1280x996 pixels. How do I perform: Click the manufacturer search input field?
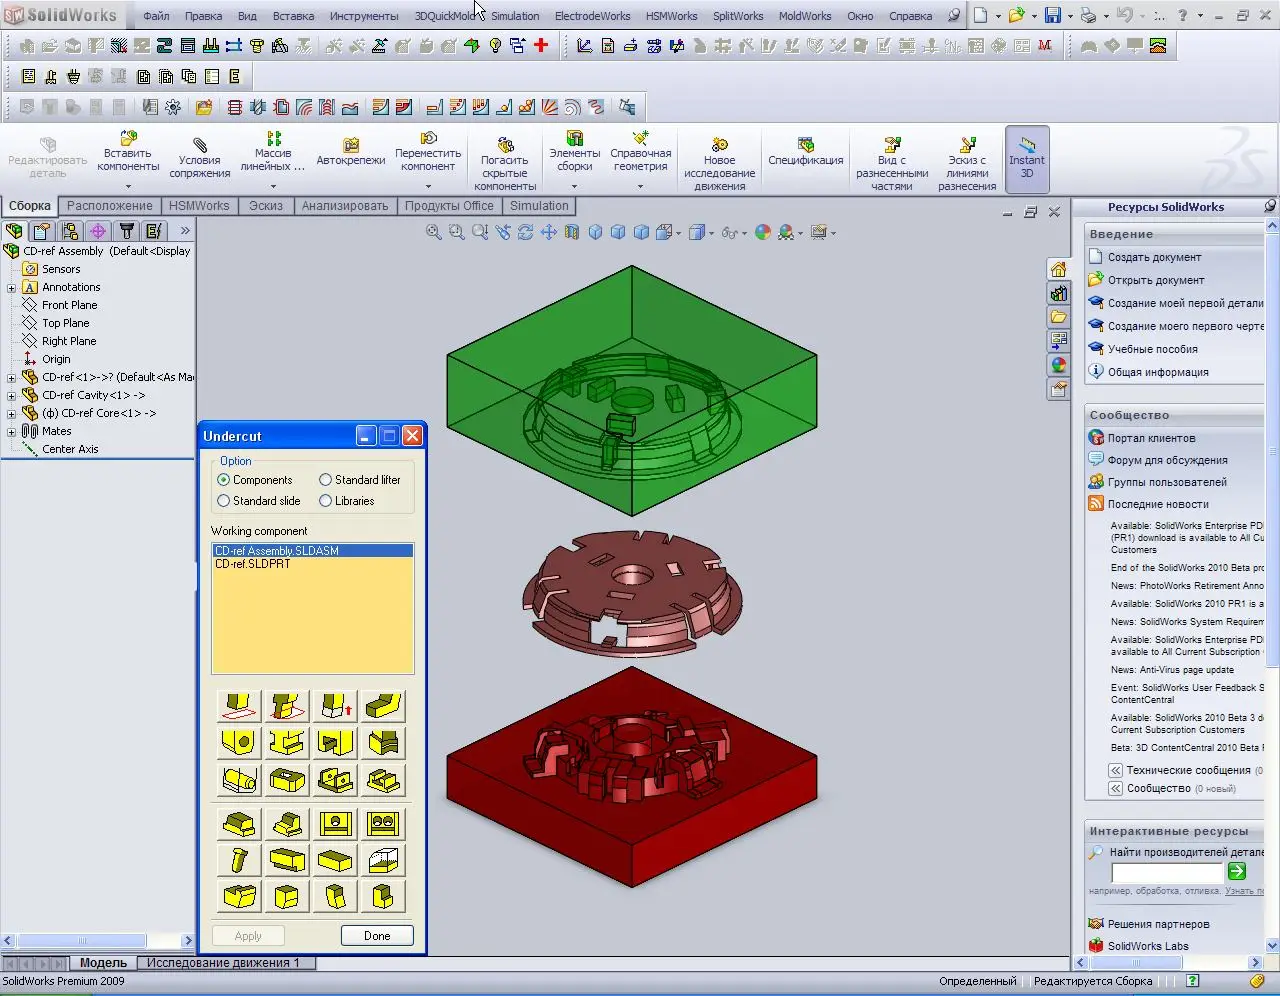[1167, 872]
